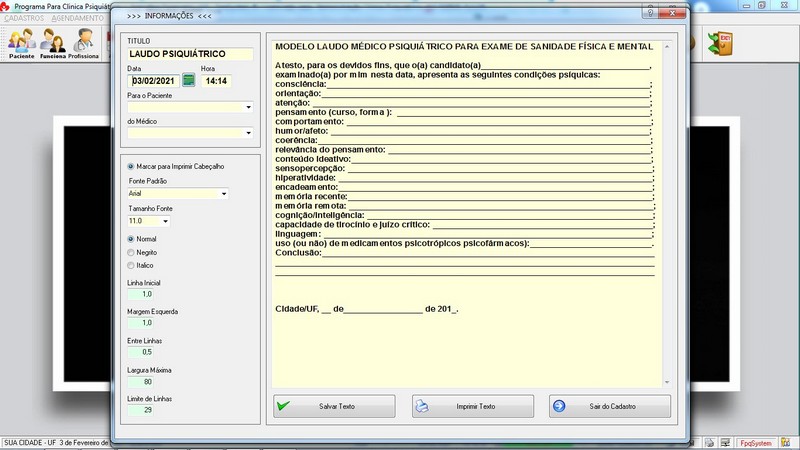The width and height of the screenshot is (800, 450).
Task: Click the Paciente toolbar icon
Action: (21, 44)
